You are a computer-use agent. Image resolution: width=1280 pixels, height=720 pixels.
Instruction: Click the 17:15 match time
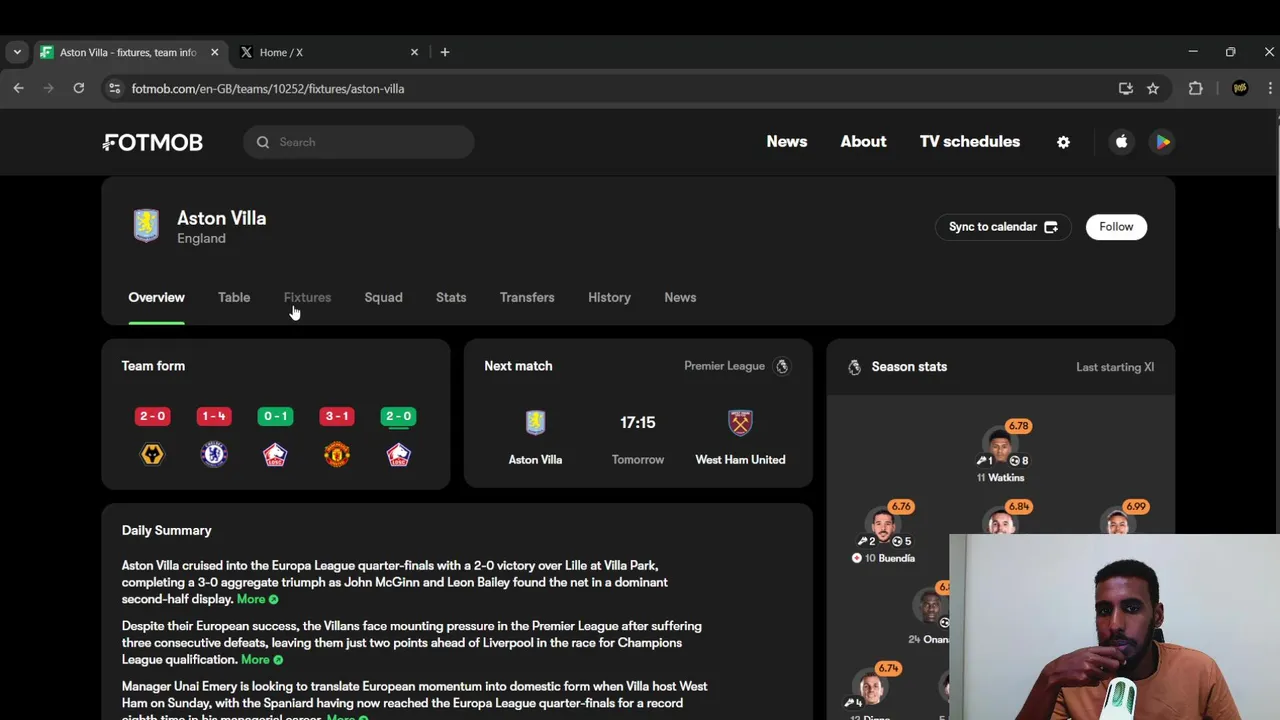[x=637, y=423]
